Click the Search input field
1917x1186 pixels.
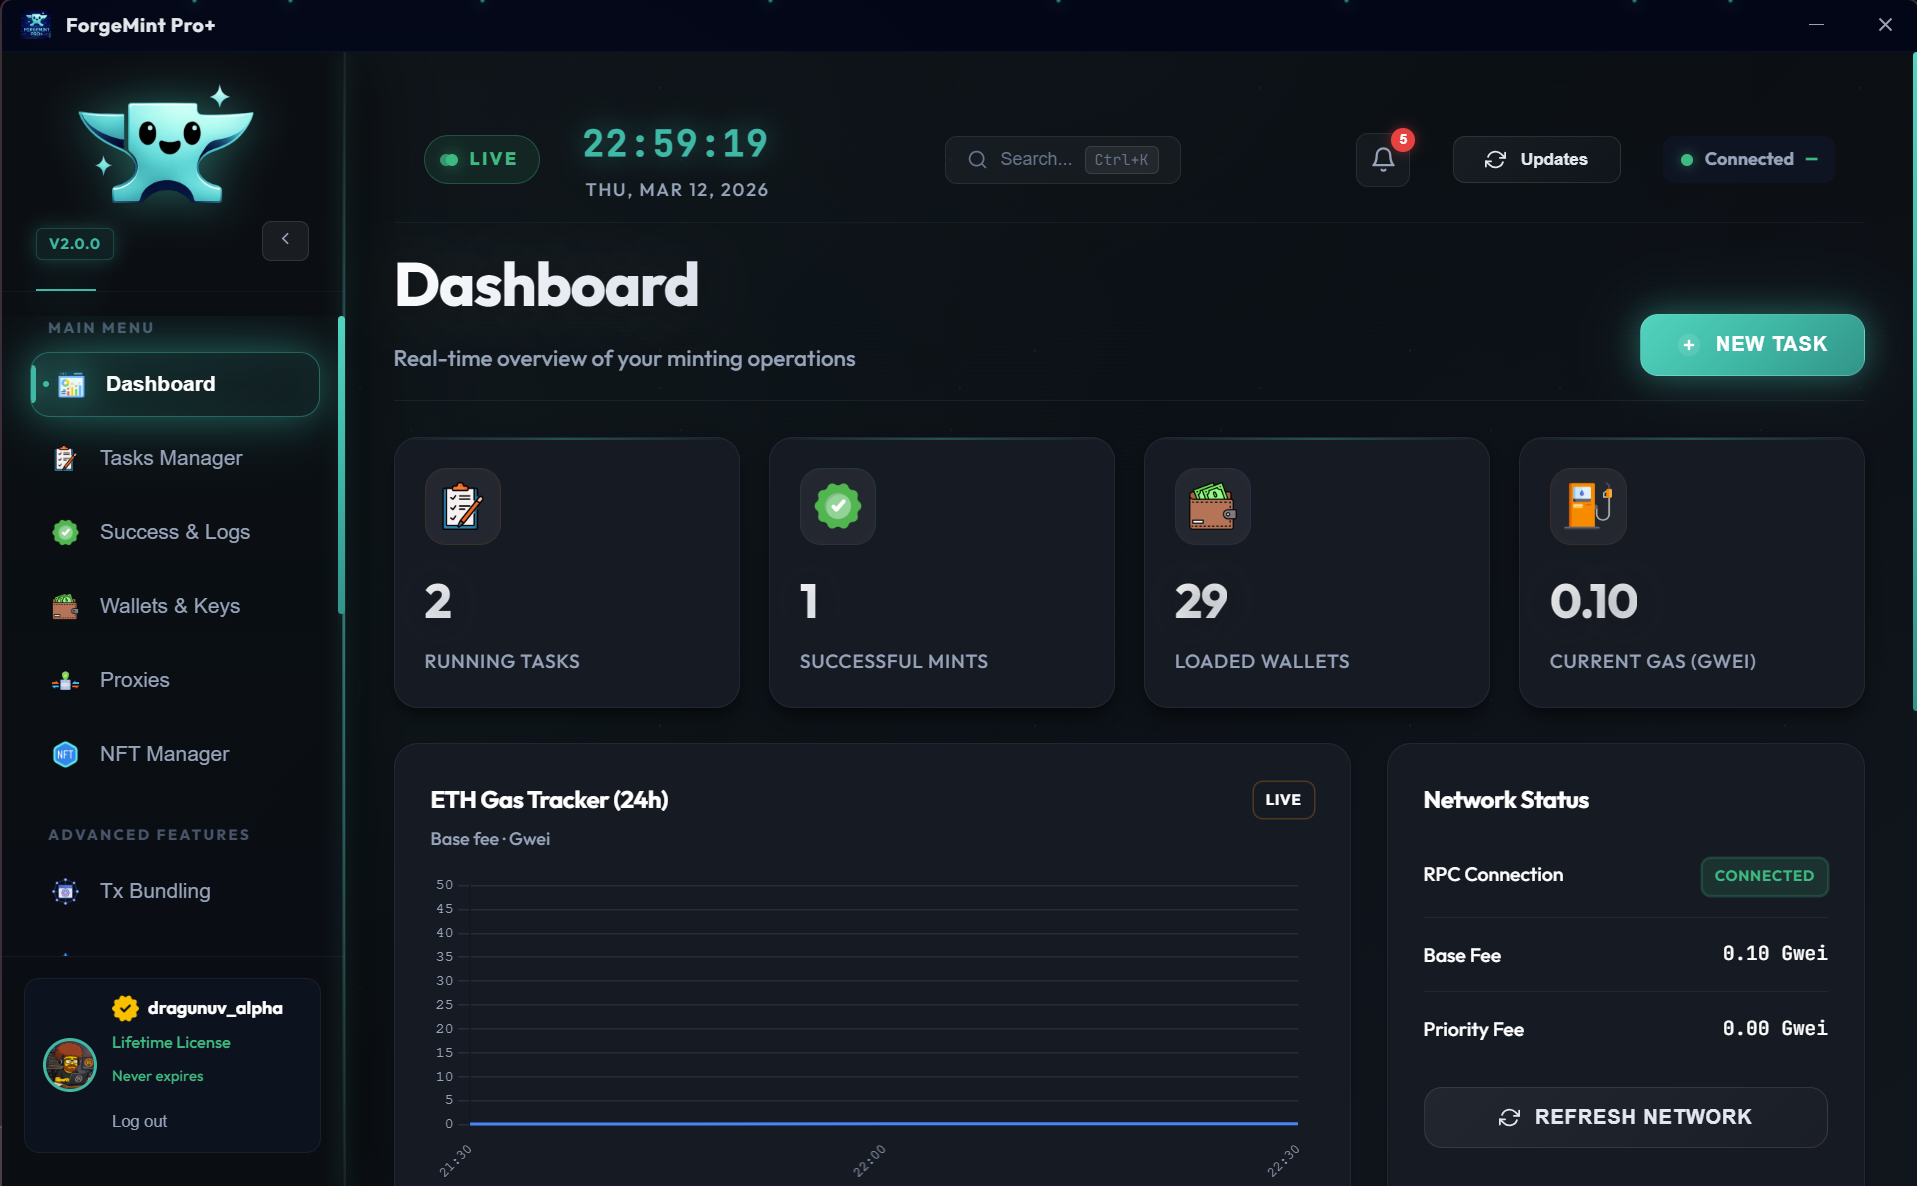pos(1035,160)
